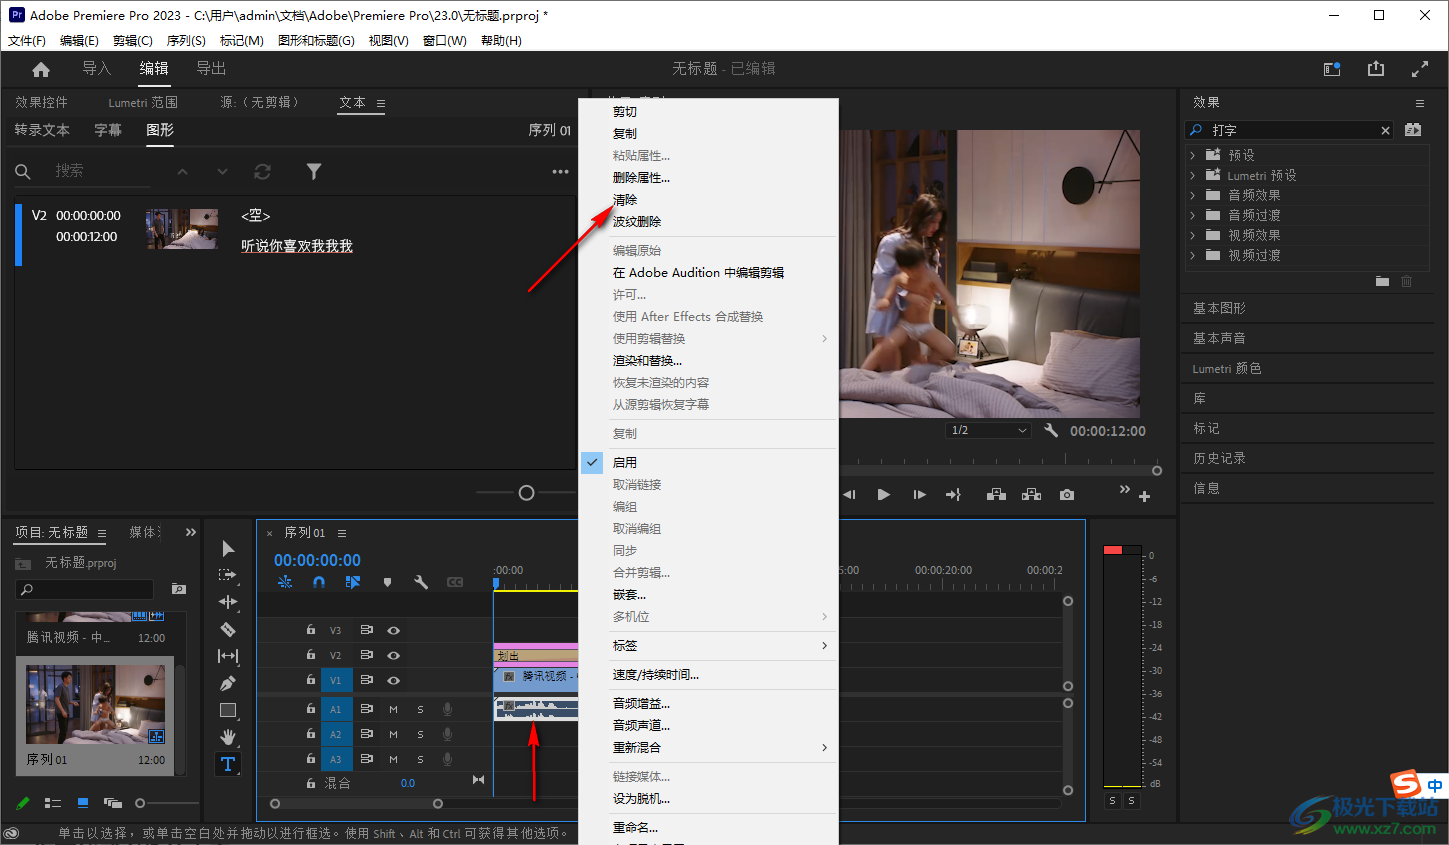
Task: Switch project panel to list view
Action: pos(53,803)
